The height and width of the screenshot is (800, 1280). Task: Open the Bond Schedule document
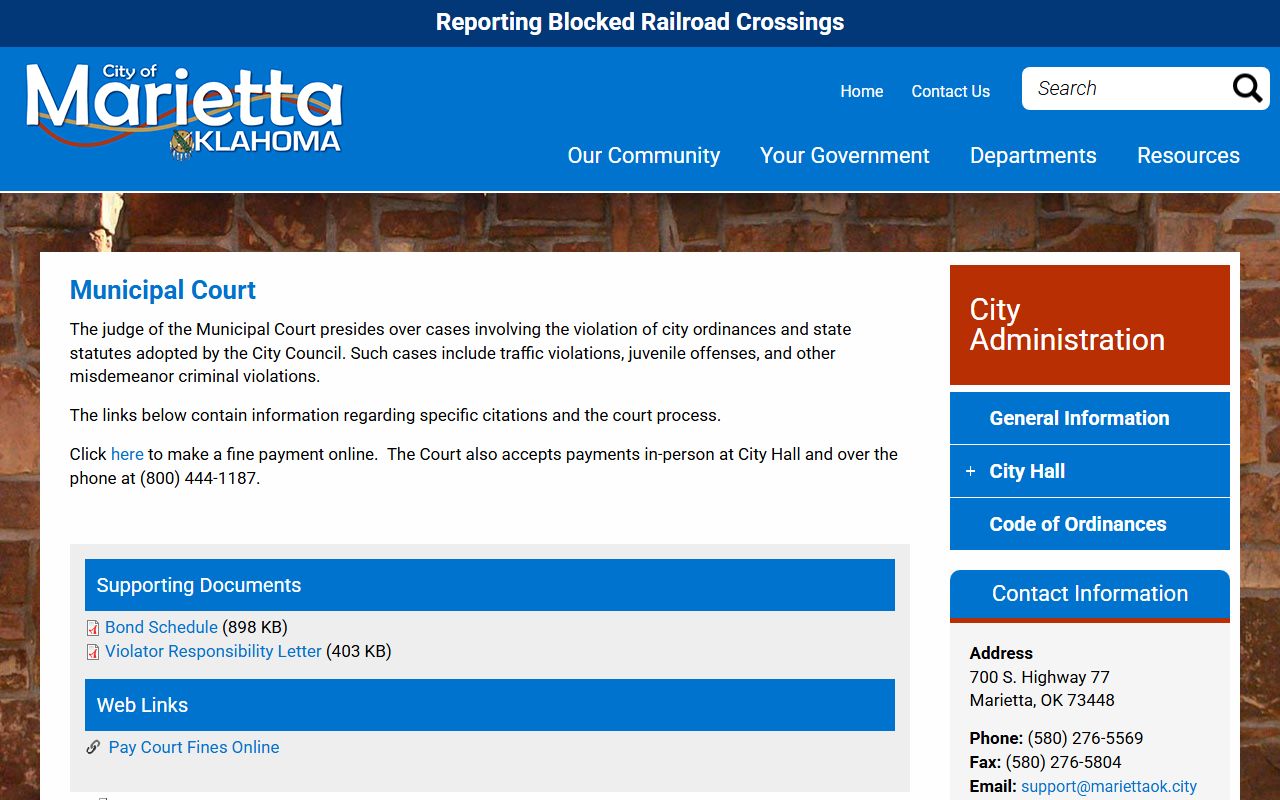(x=161, y=627)
